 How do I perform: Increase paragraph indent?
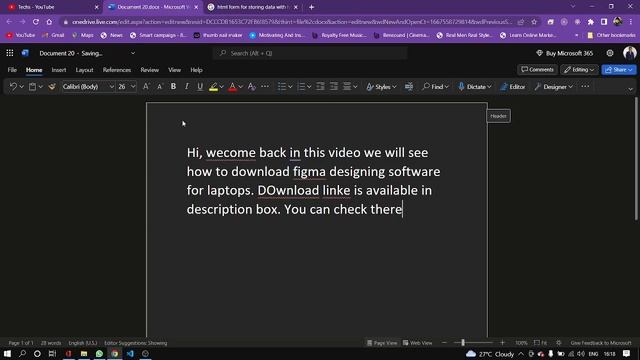tap(334, 87)
